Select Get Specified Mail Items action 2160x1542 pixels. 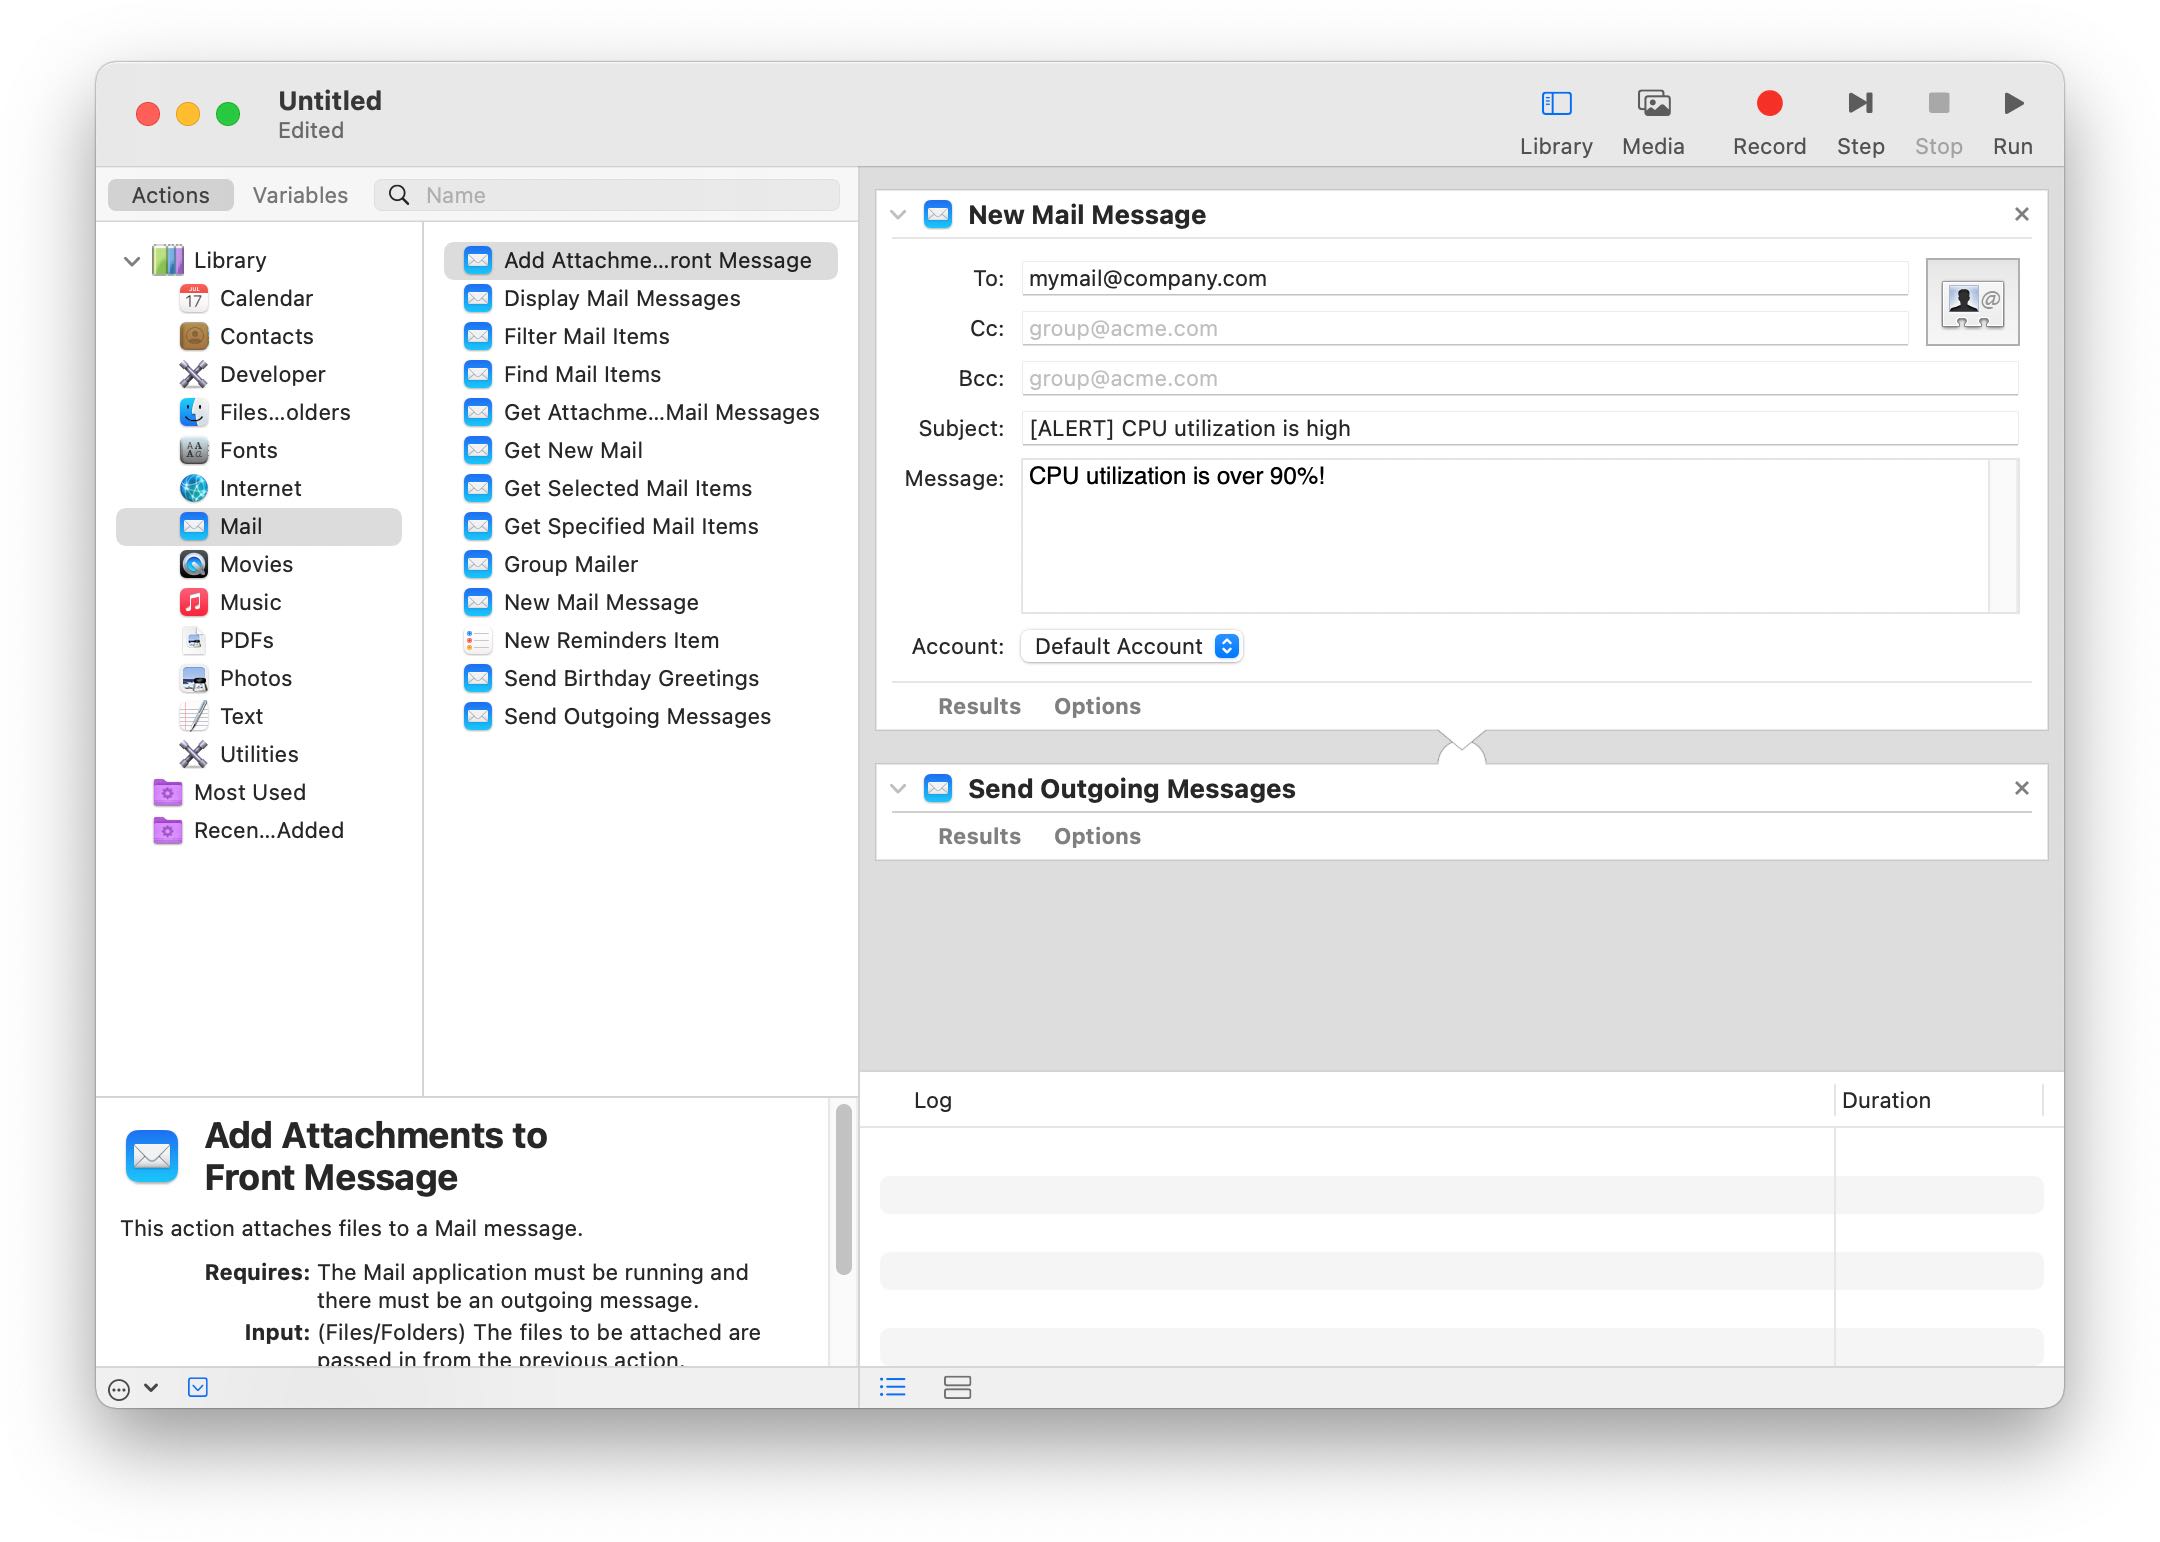pos(641,526)
